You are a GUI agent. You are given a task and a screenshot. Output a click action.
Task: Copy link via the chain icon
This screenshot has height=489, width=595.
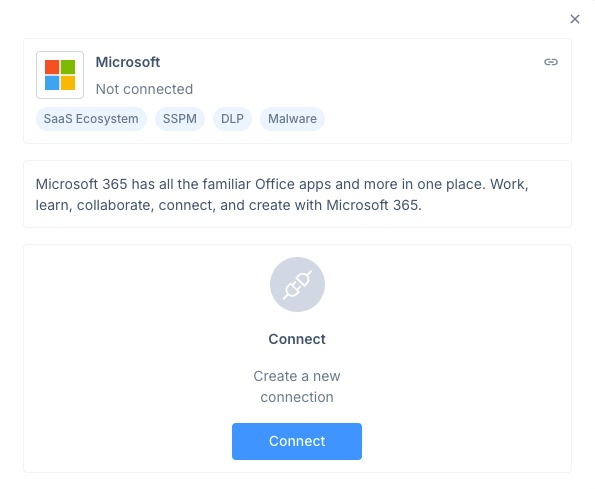[551, 62]
